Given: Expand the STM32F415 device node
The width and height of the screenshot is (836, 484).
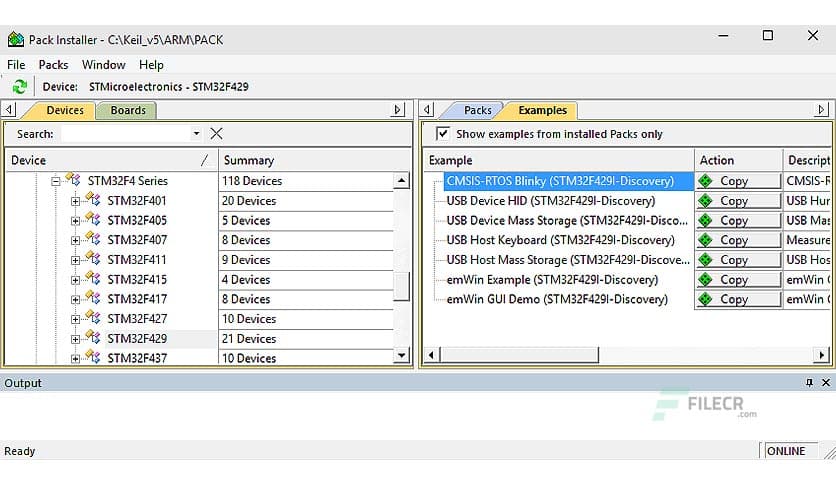Looking at the screenshot, I should point(76,280).
